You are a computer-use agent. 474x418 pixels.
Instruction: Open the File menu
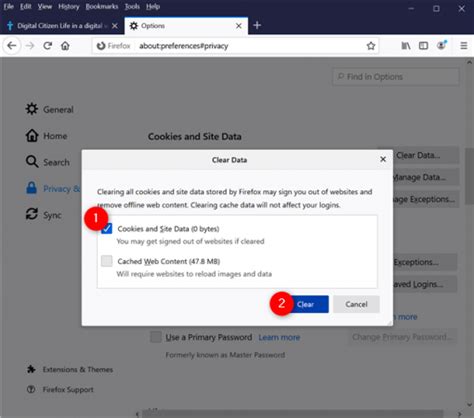(x=9, y=6)
